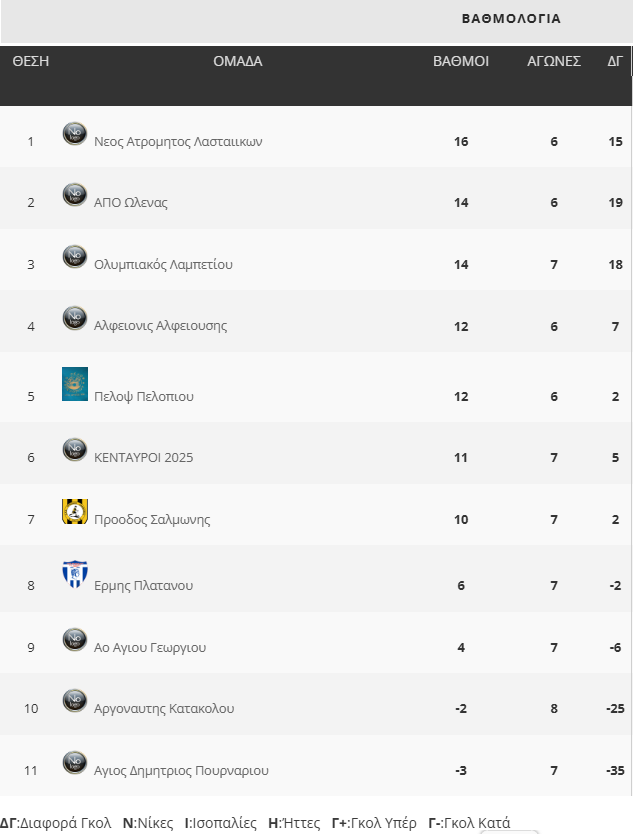The image size is (633, 834).
Task: Click the Προοδος Σαλμωνης yellow crest
Action: pyautogui.click(x=75, y=512)
